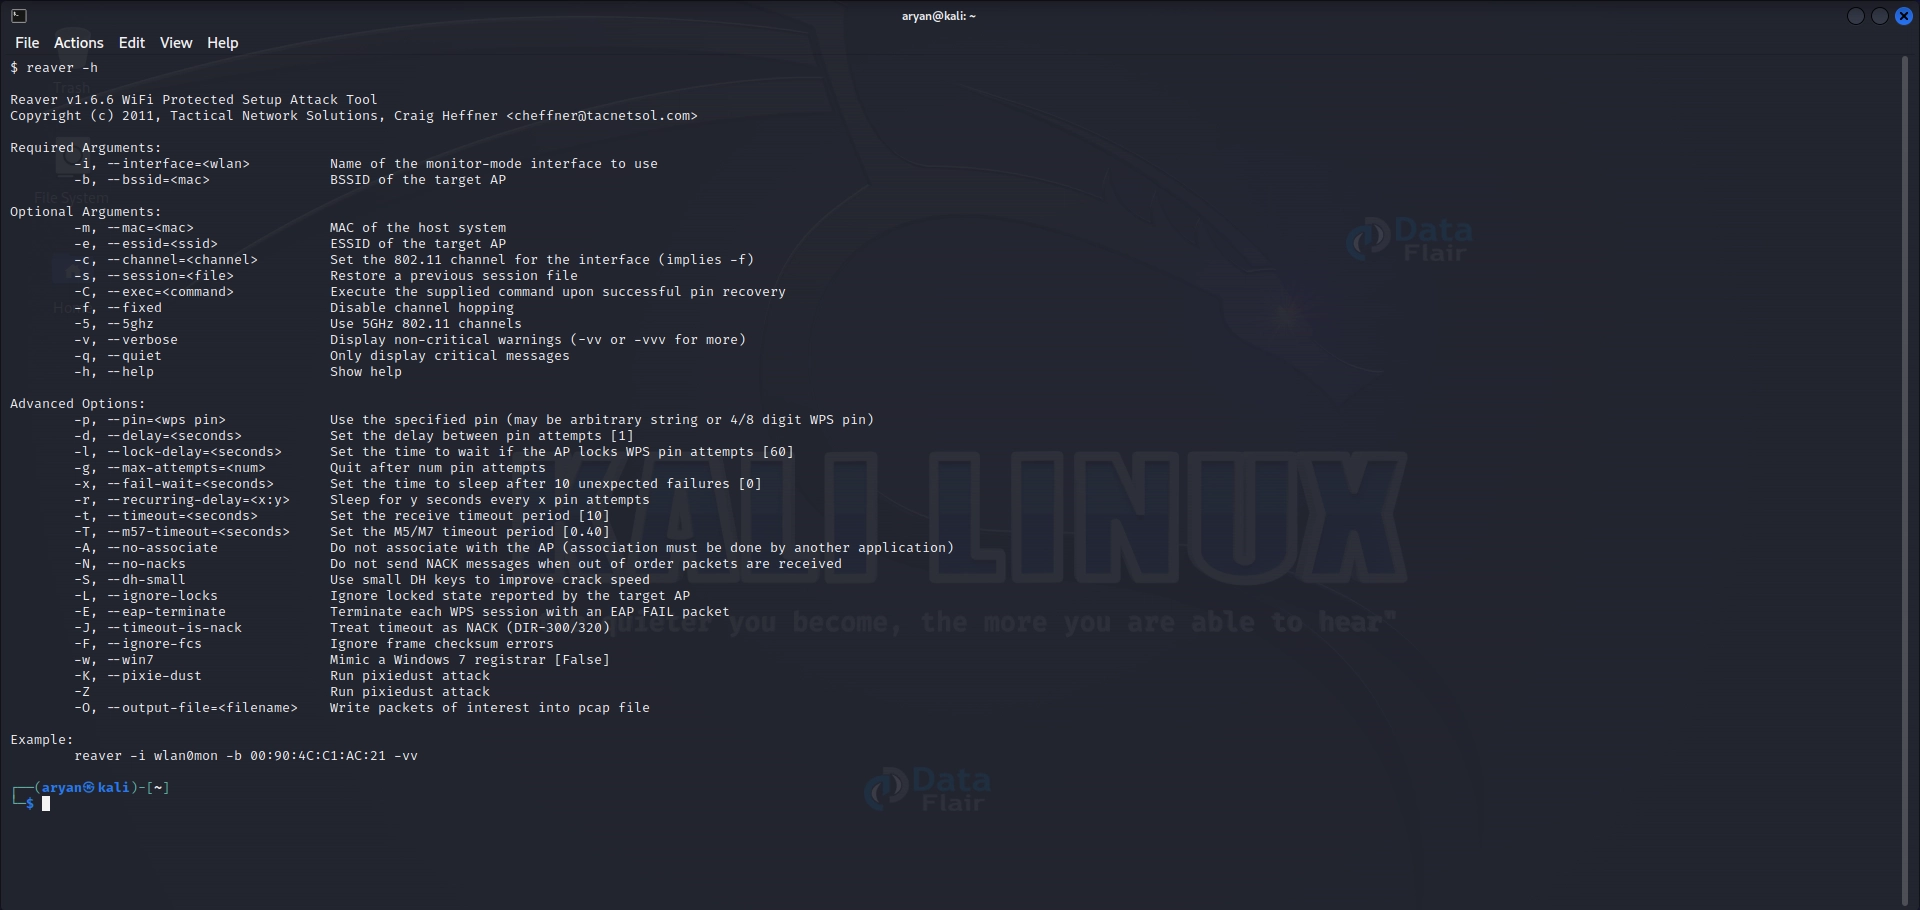Viewport: 1920px width, 910px height.
Task: Click the aryan@kali shell prompt
Action: (x=90, y=788)
